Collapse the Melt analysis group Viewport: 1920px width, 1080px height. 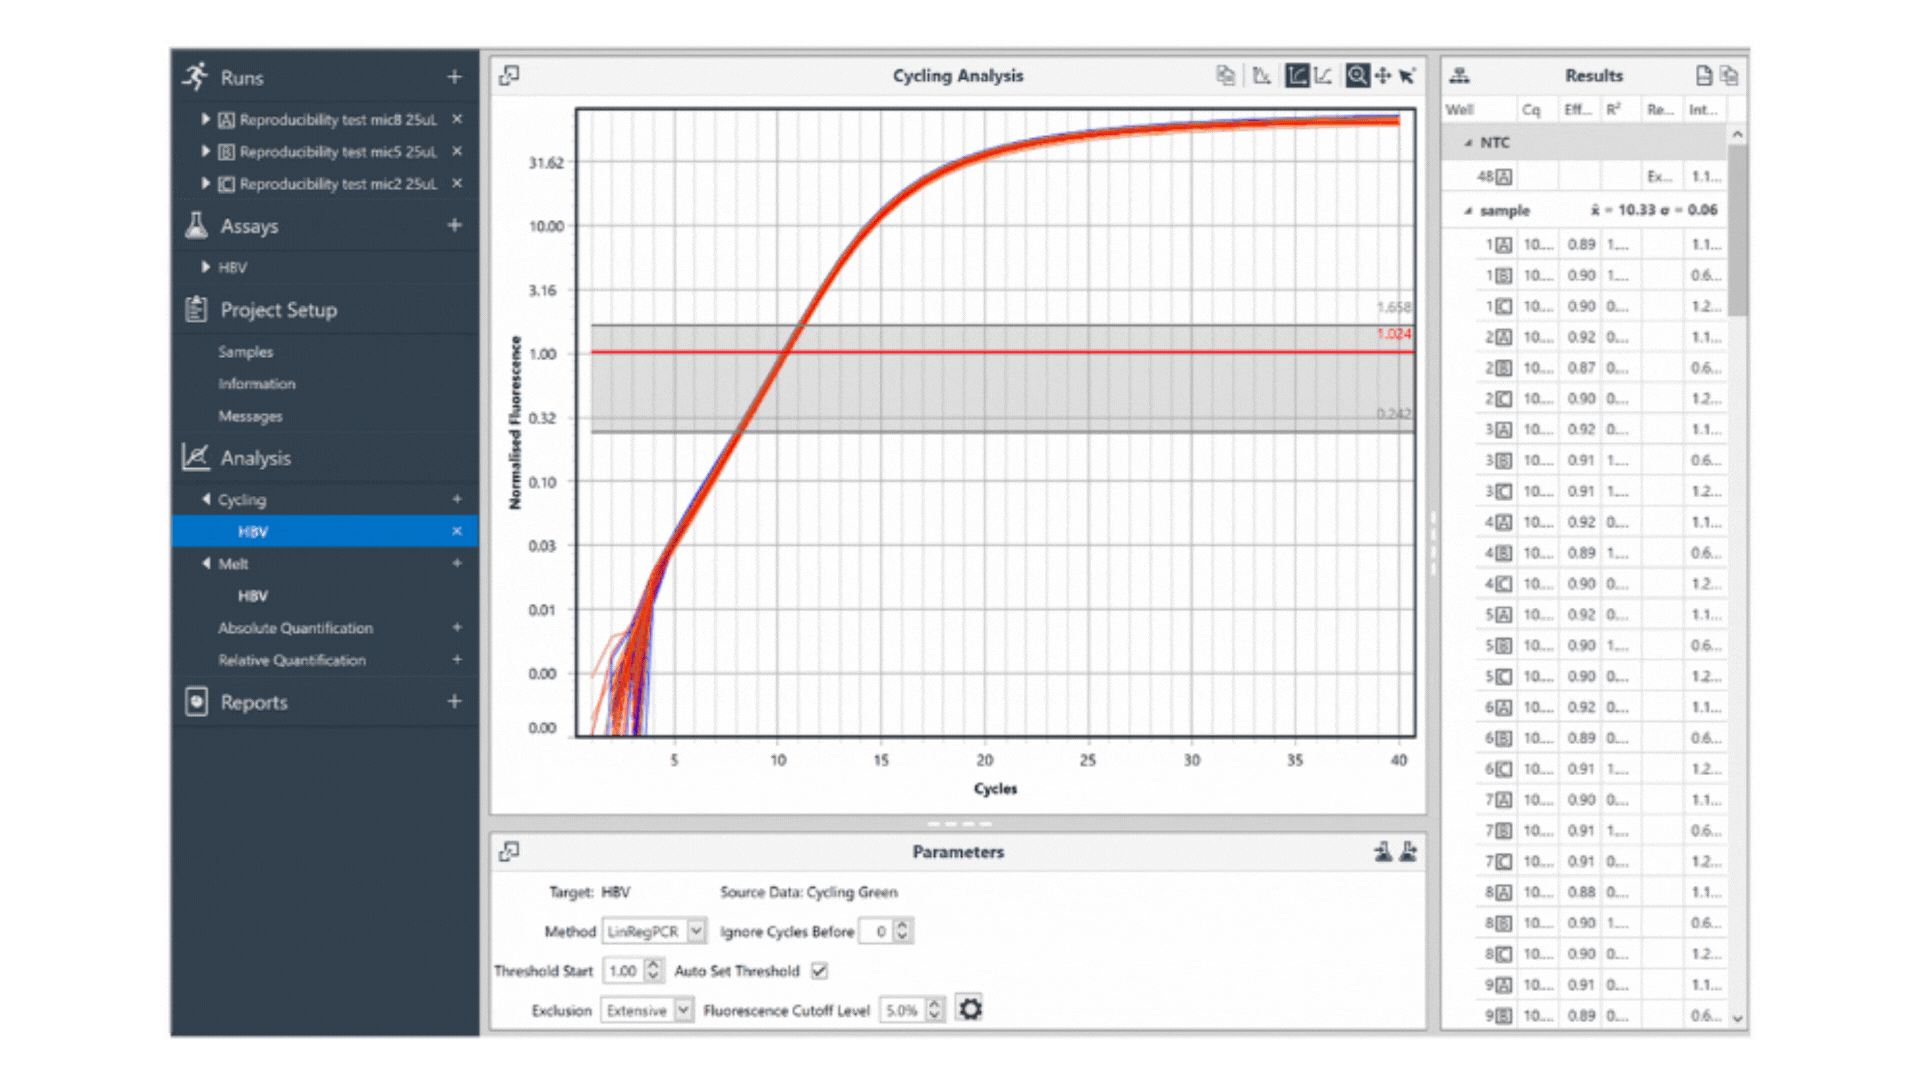point(206,563)
